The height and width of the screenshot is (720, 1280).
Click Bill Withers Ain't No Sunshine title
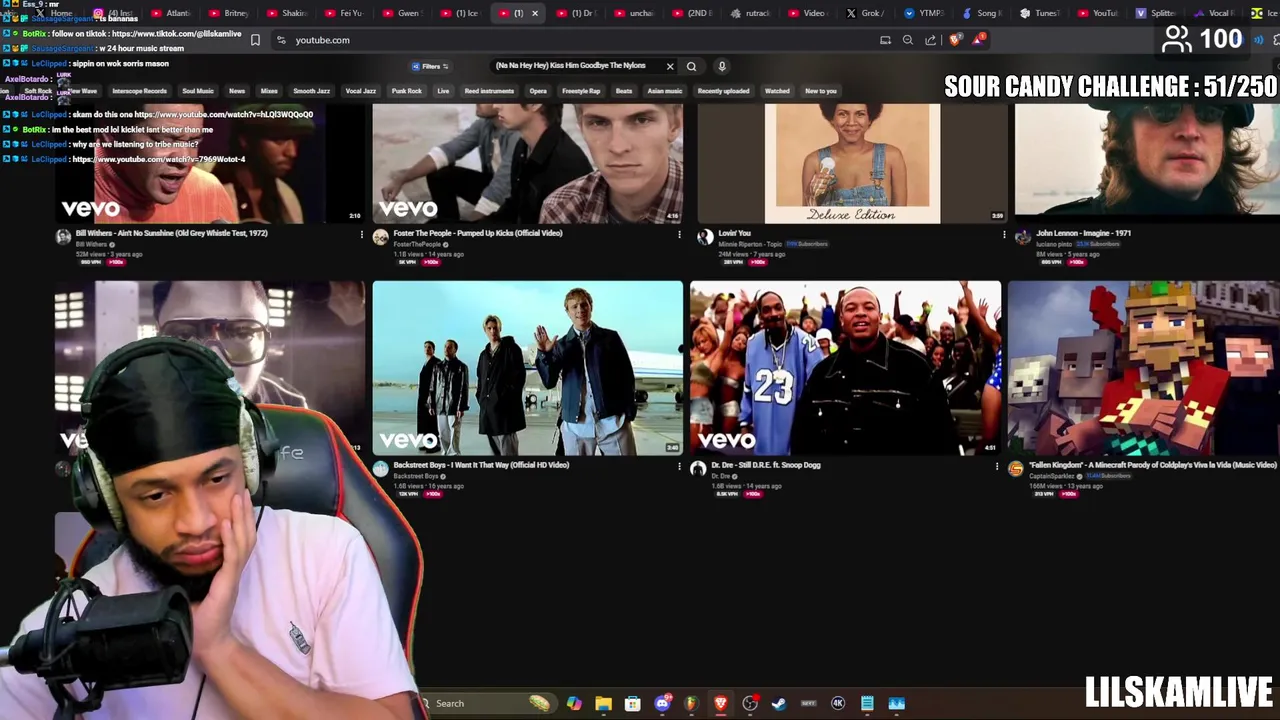pos(172,233)
